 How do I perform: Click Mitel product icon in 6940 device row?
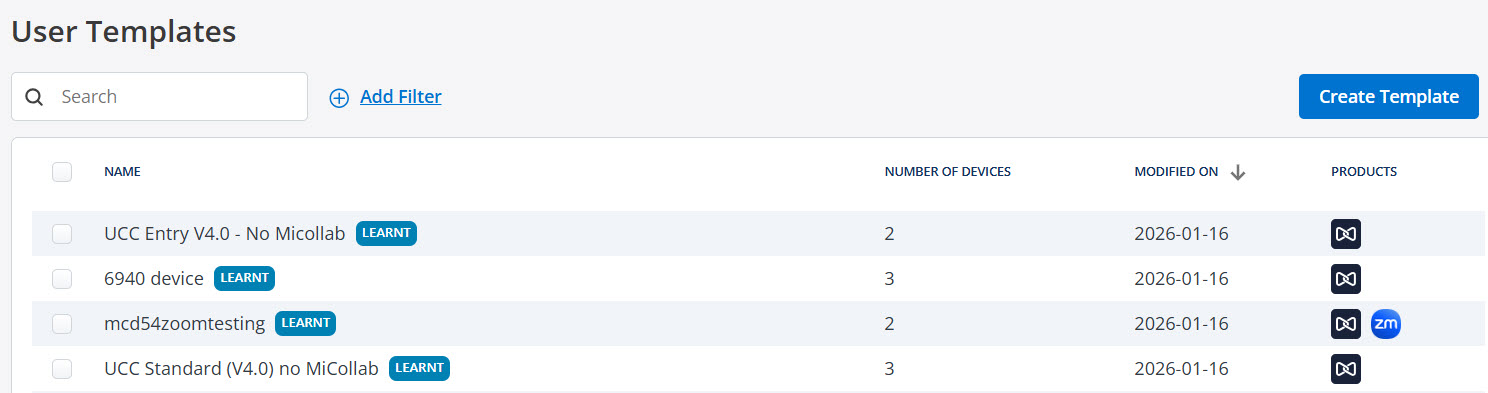tap(1346, 279)
